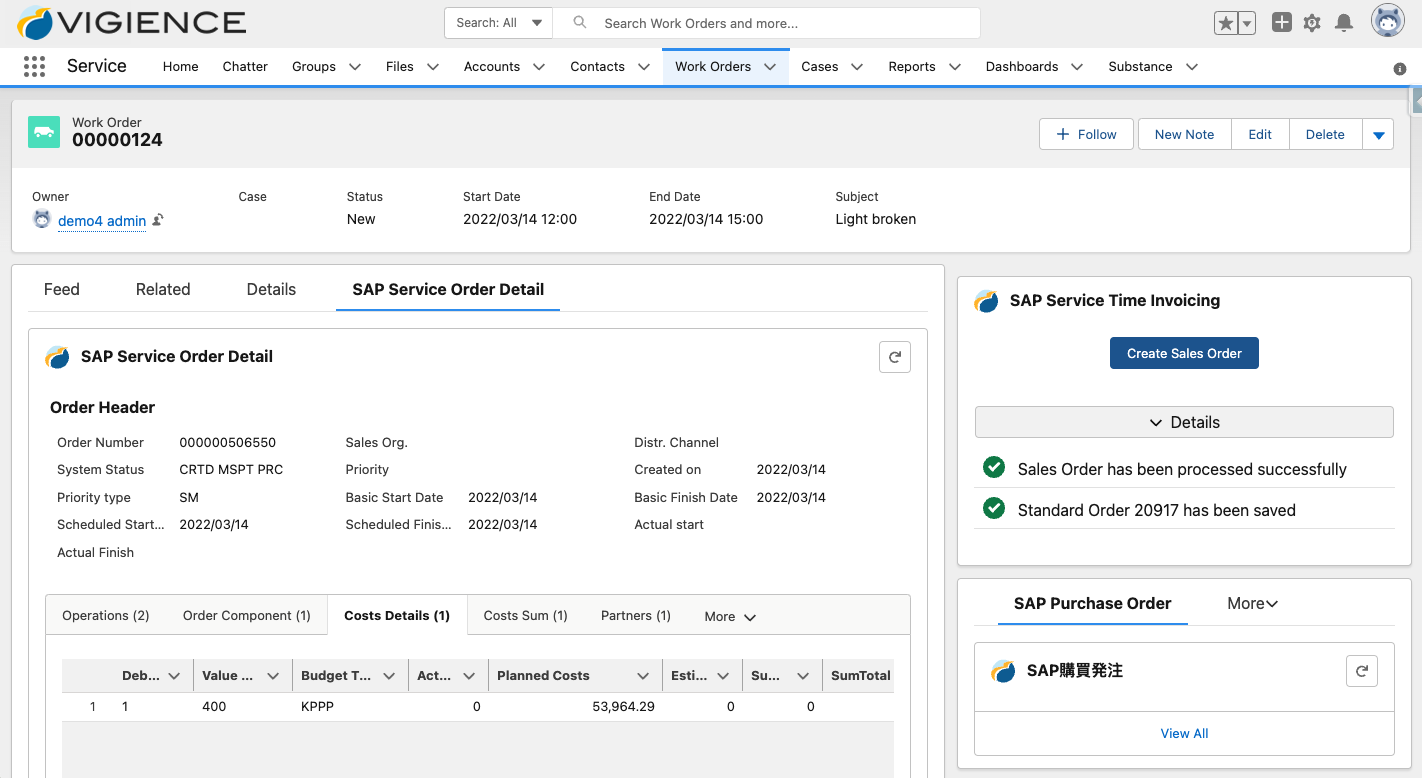Open the Search: All scope dropdown
This screenshot has width=1422, height=778.
pos(498,23)
